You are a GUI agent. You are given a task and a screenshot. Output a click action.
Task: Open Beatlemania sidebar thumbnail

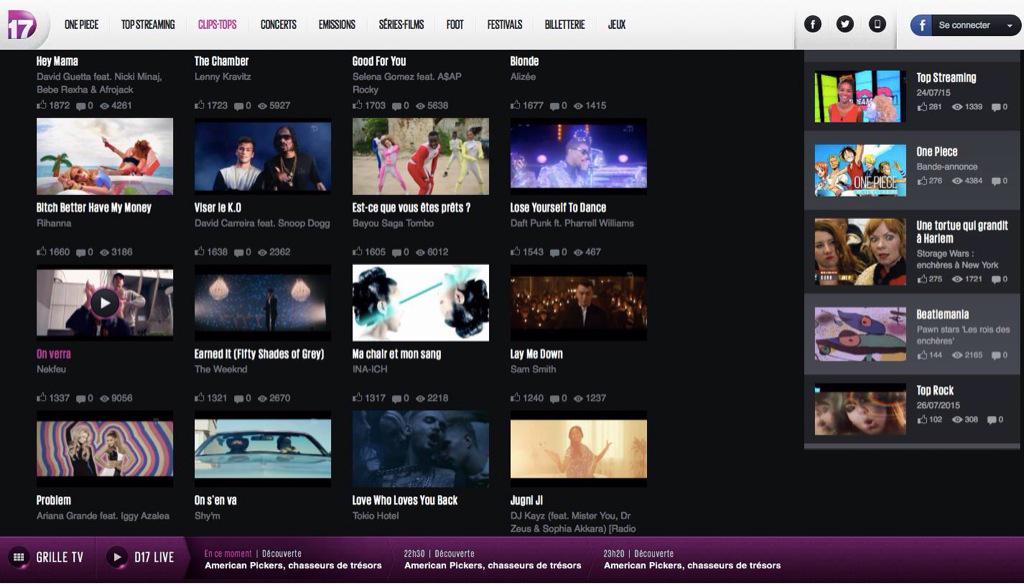(x=860, y=334)
